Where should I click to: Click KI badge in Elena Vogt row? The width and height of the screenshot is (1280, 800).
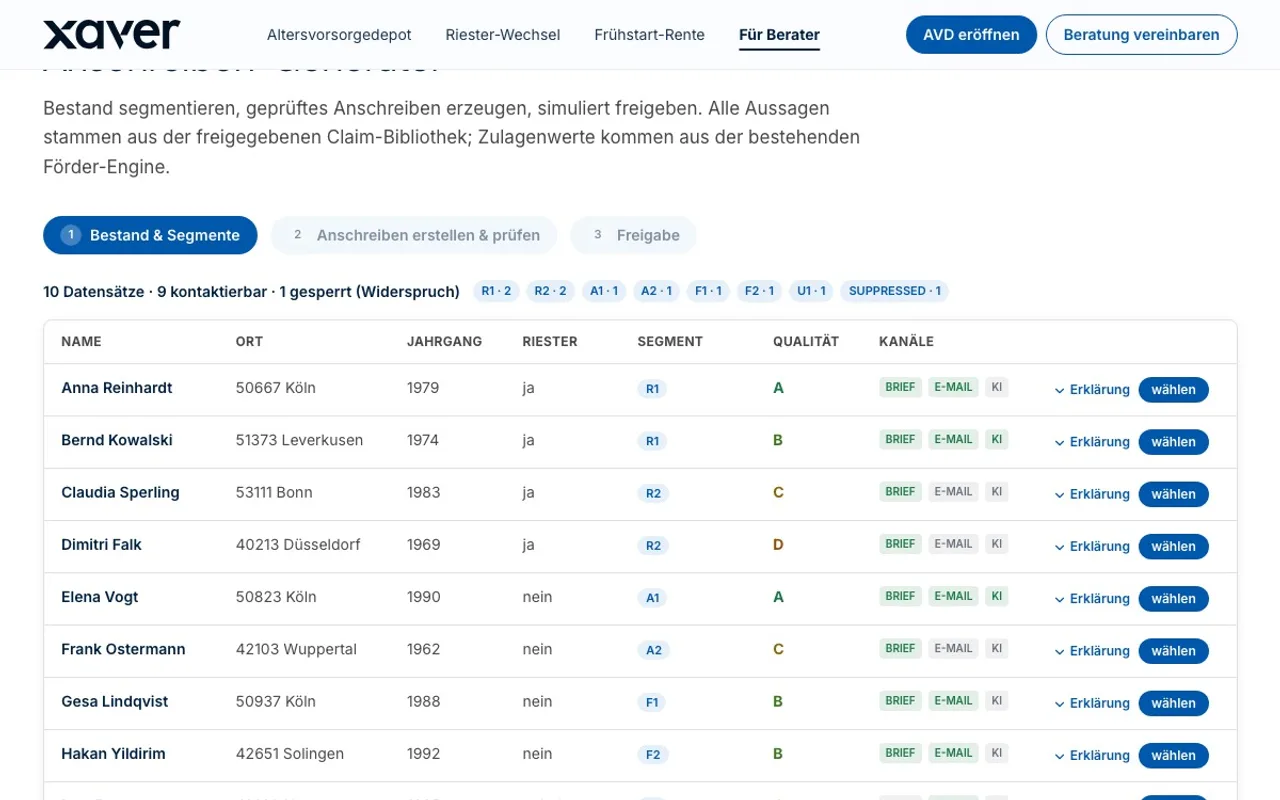997,596
